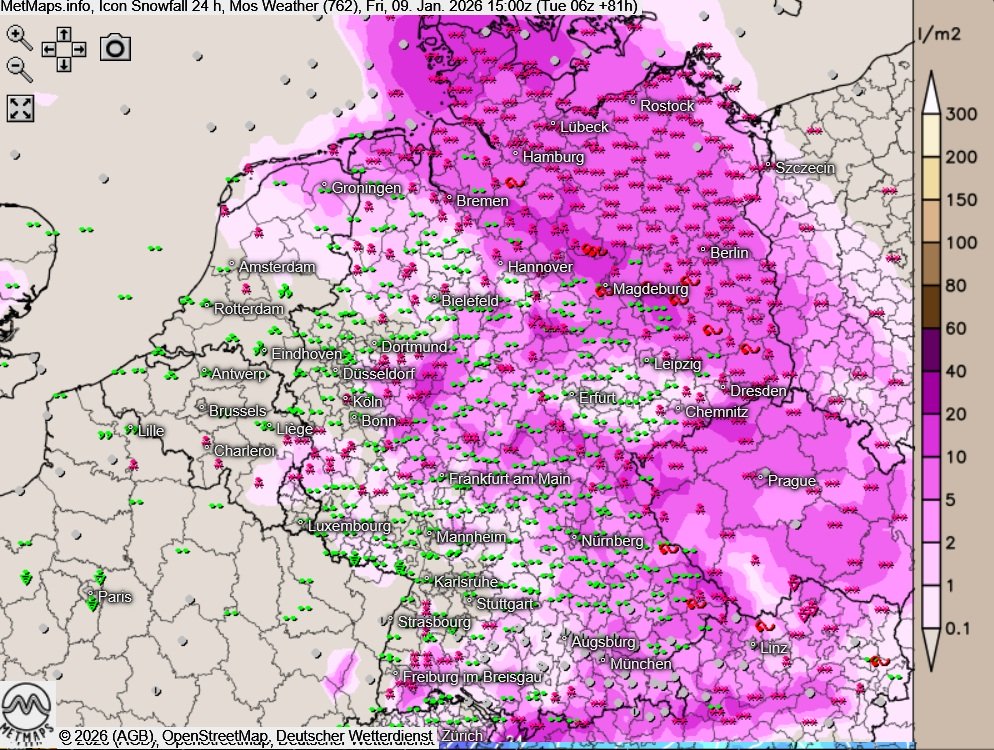This screenshot has height=750, width=994.
Task: Click the Frankfurt am Main label
Action: click(509, 479)
